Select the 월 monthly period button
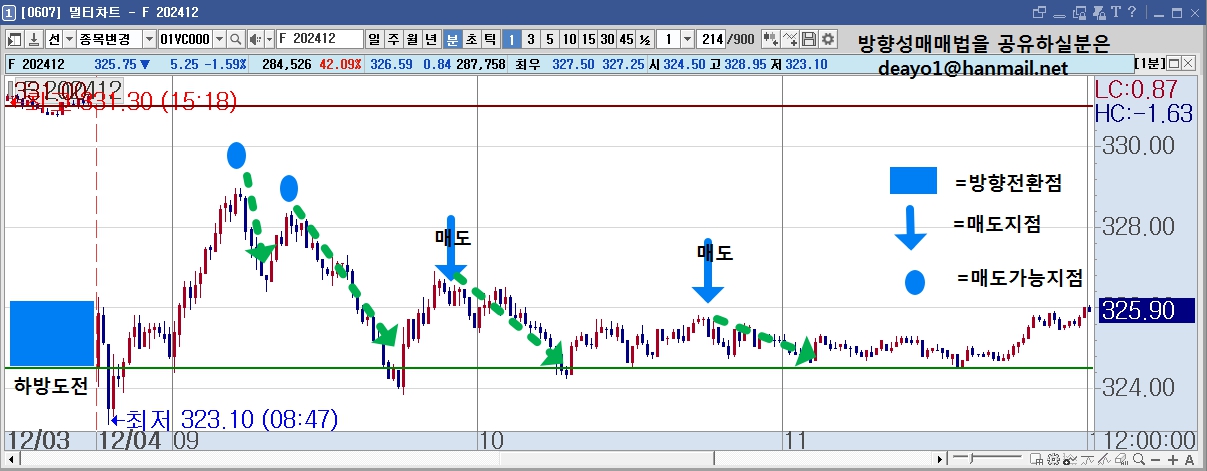Image resolution: width=1207 pixels, height=471 pixels. coord(413,39)
